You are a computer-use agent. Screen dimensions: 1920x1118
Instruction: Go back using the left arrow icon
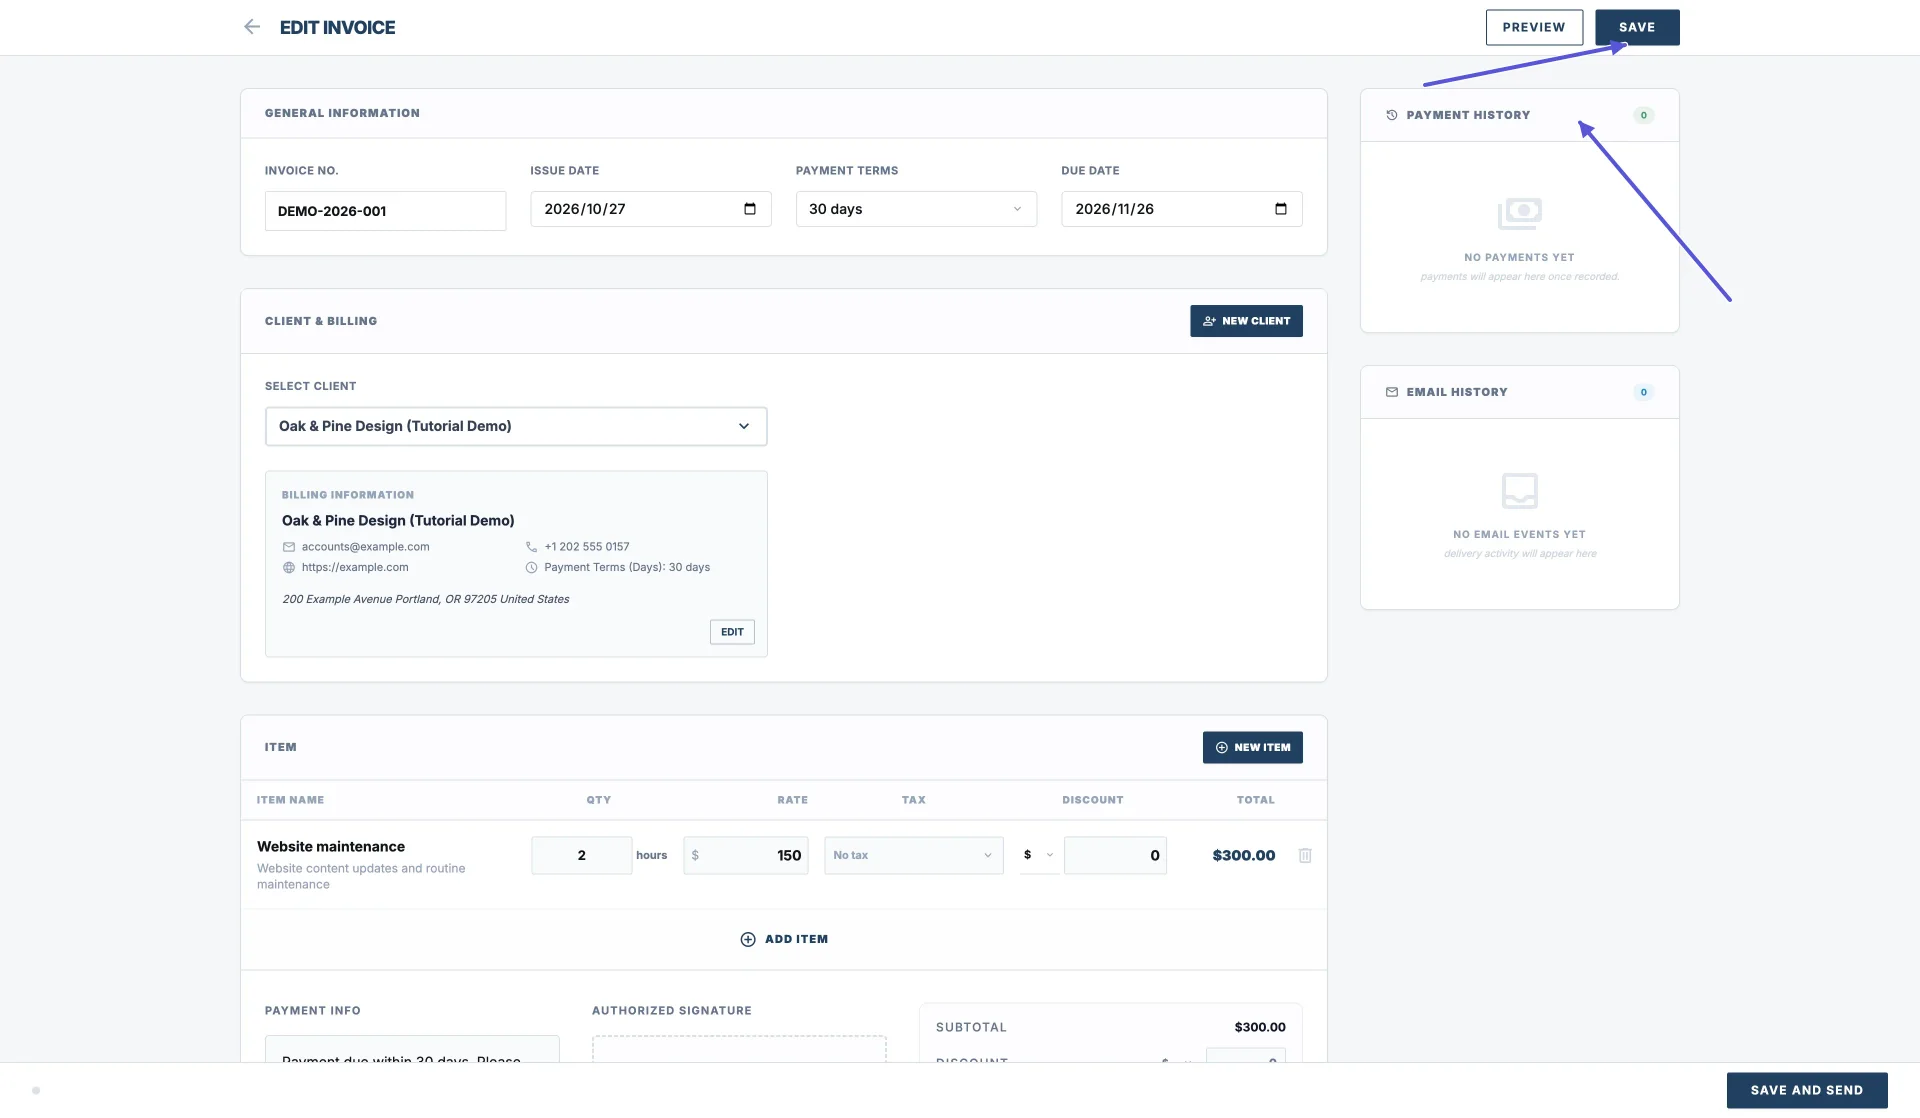(x=252, y=27)
